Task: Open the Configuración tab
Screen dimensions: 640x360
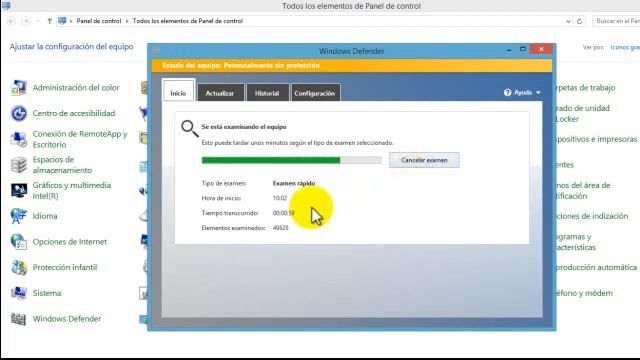Action: click(x=315, y=93)
